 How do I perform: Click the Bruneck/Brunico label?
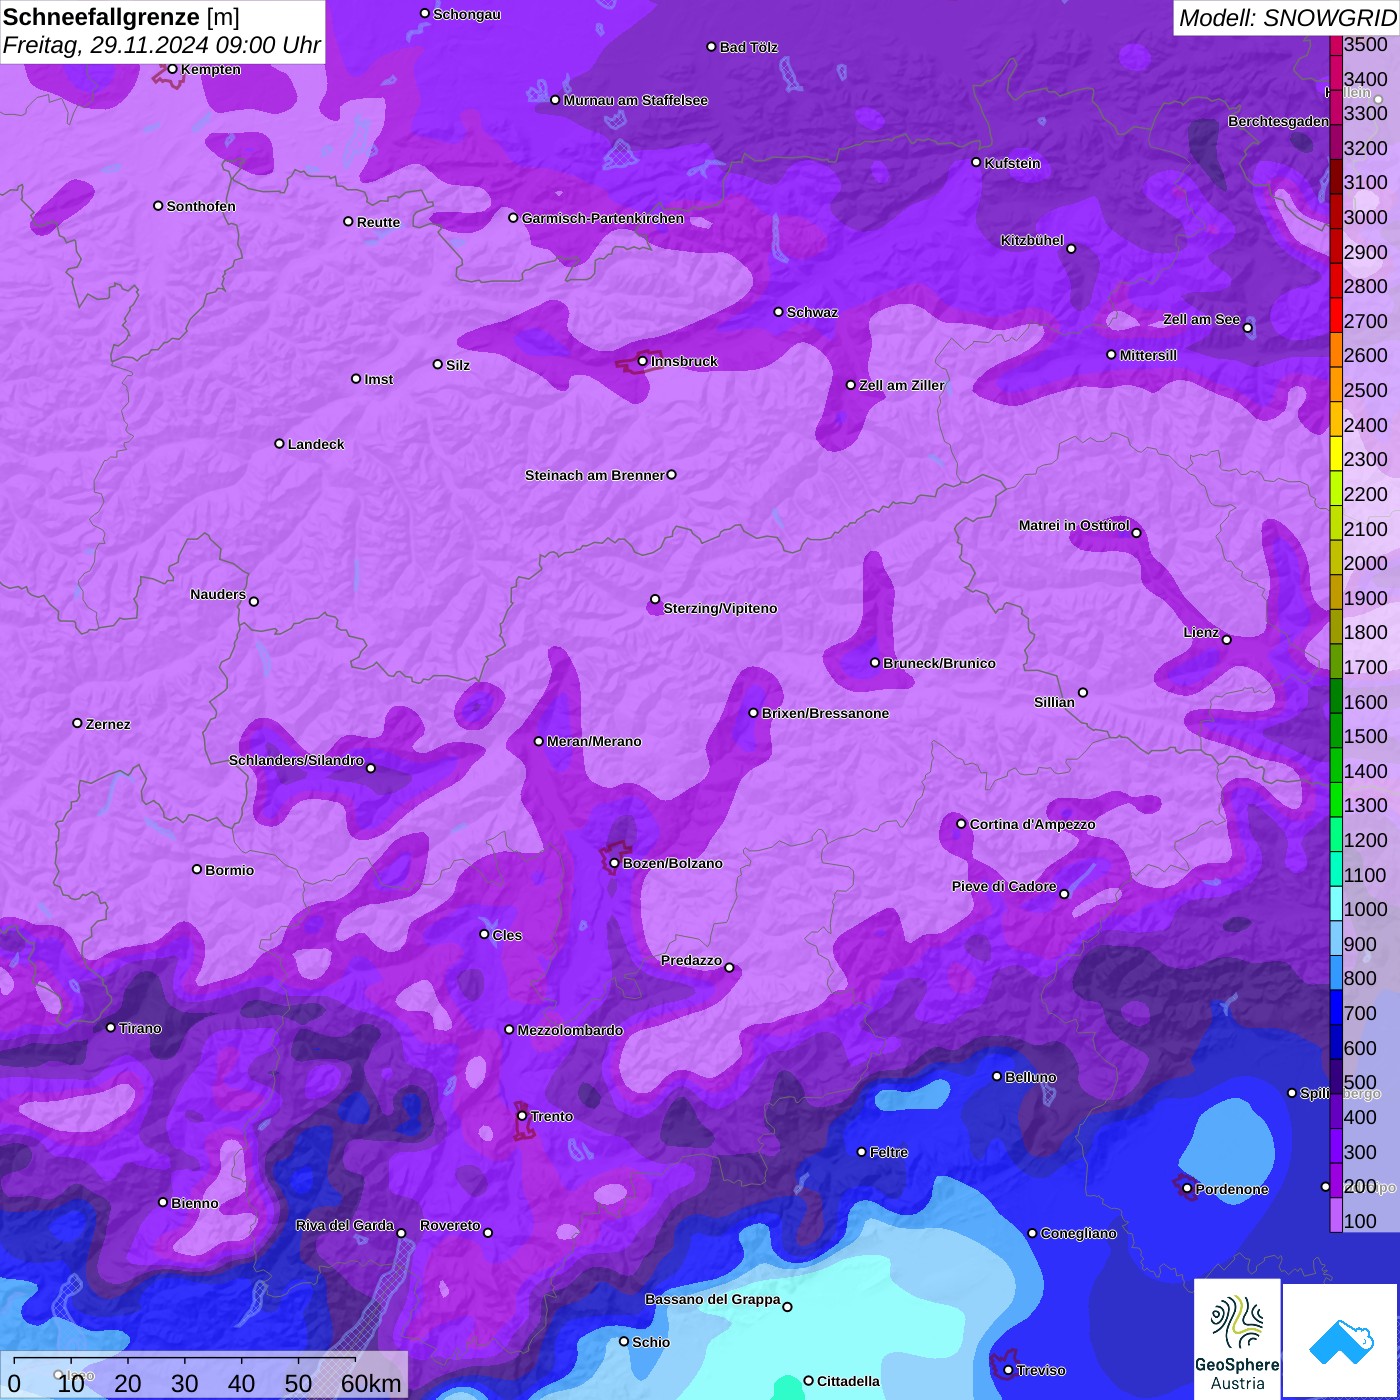(939, 663)
